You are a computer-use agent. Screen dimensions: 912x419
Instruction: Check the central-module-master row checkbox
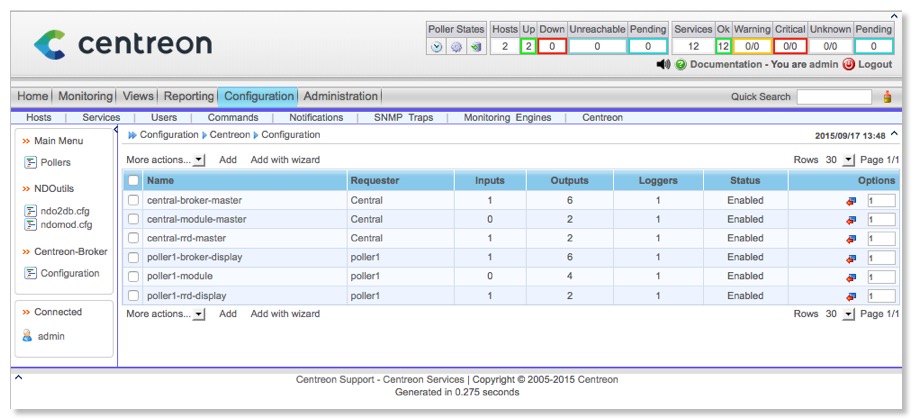tap(134, 219)
